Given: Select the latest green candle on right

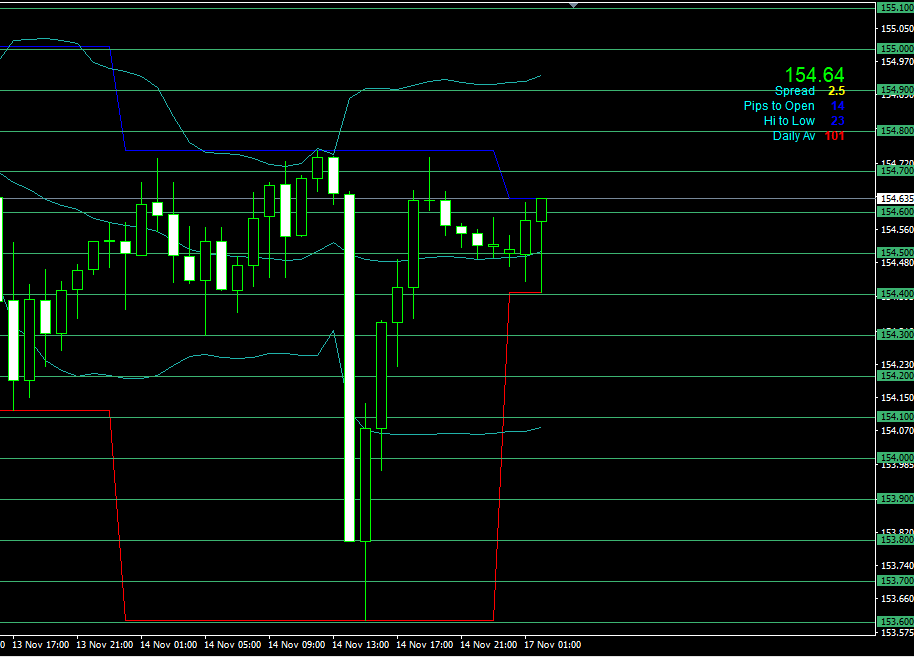Looking at the screenshot, I should 542,209.
